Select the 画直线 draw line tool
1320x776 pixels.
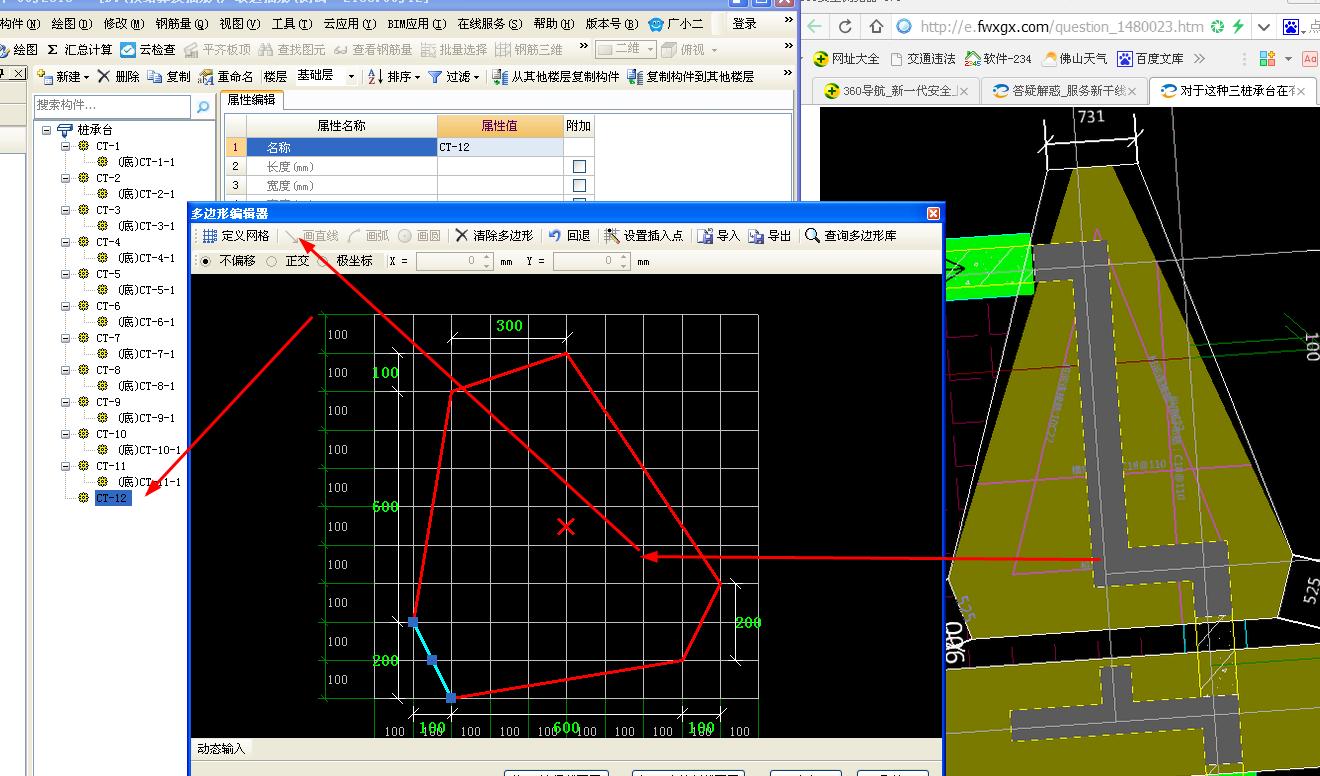311,236
